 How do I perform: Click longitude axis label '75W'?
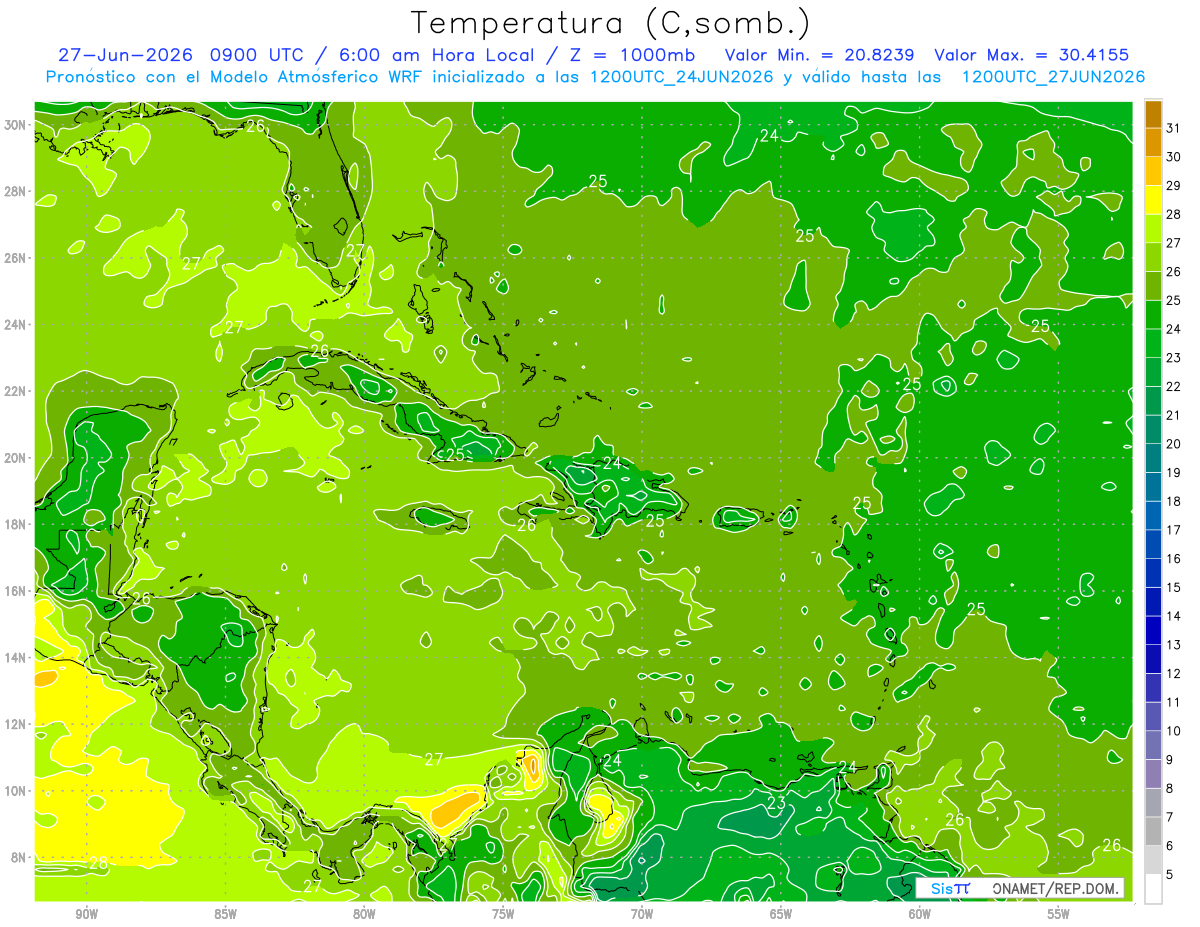[x=503, y=914]
